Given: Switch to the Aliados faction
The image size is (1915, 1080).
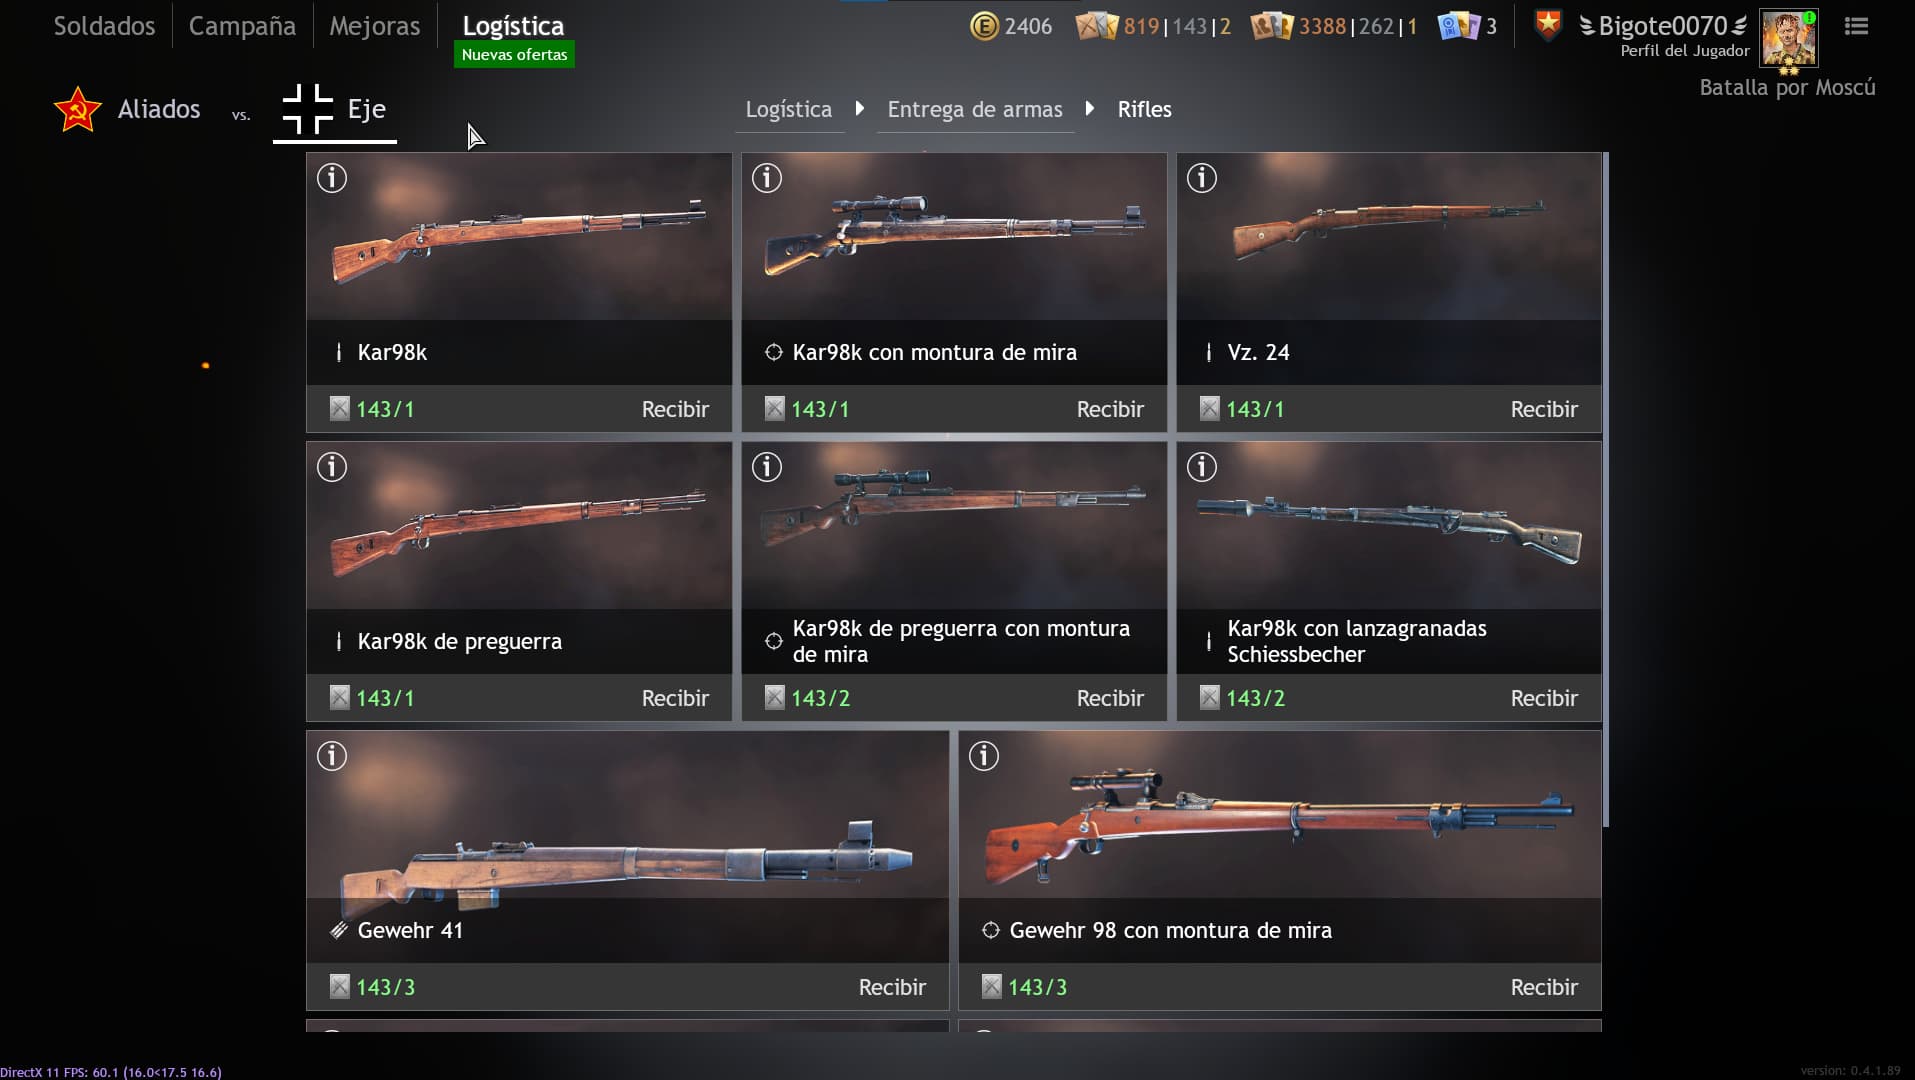Looking at the screenshot, I should click(127, 109).
